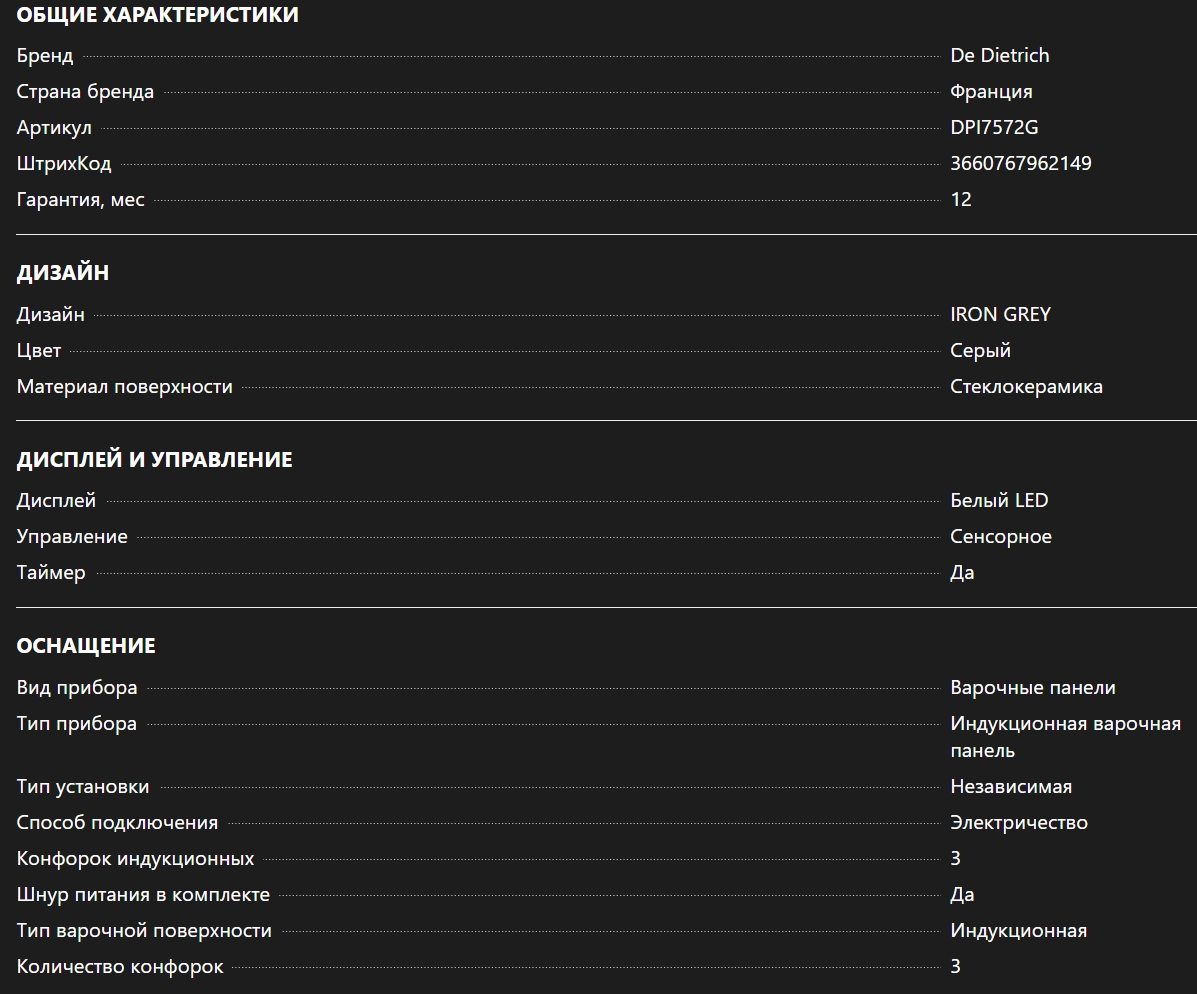Click the Серый color value

click(980, 351)
